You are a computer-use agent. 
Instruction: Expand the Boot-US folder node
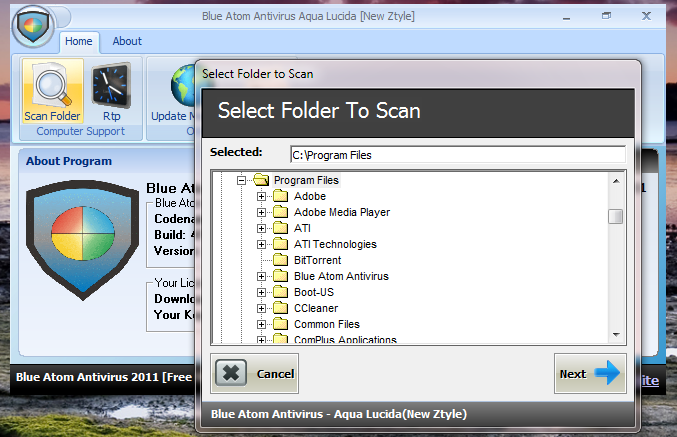261,292
